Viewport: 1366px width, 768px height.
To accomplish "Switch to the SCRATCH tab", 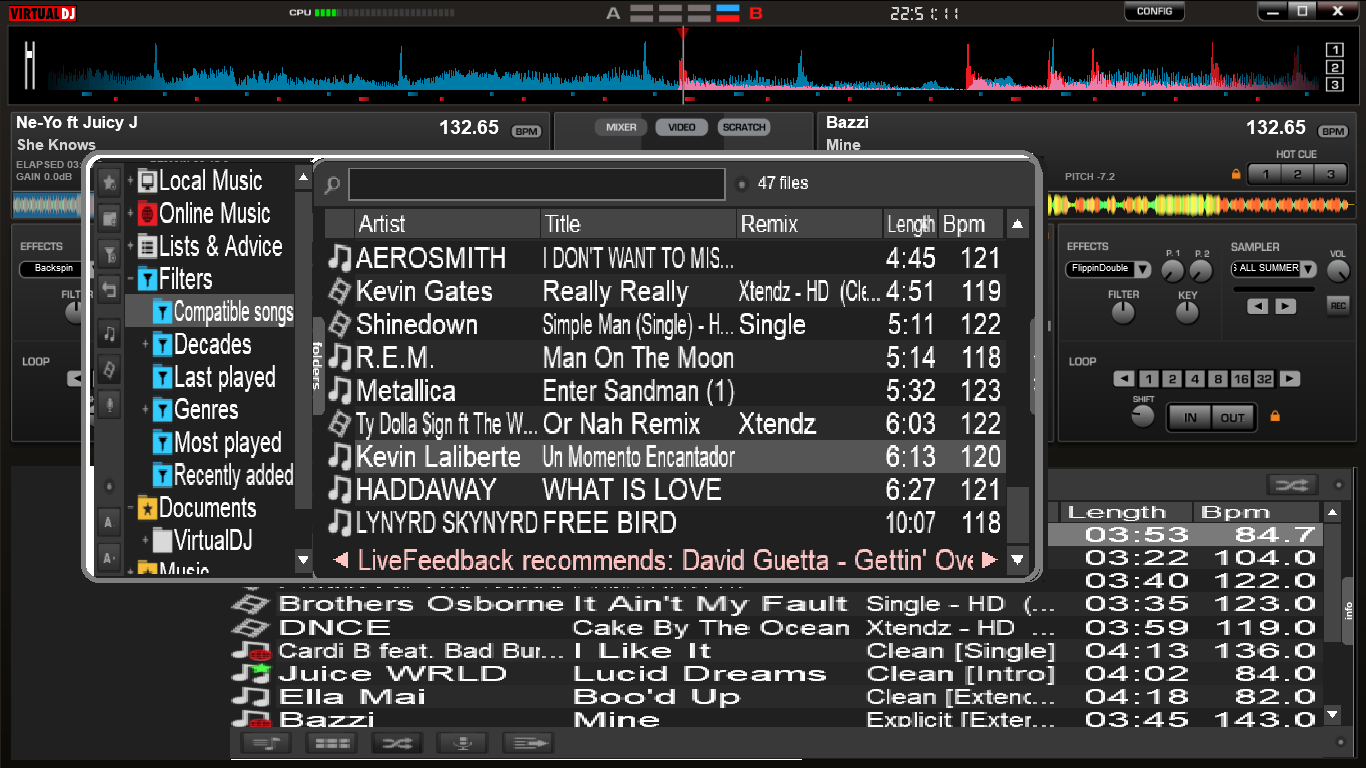I will pos(744,127).
